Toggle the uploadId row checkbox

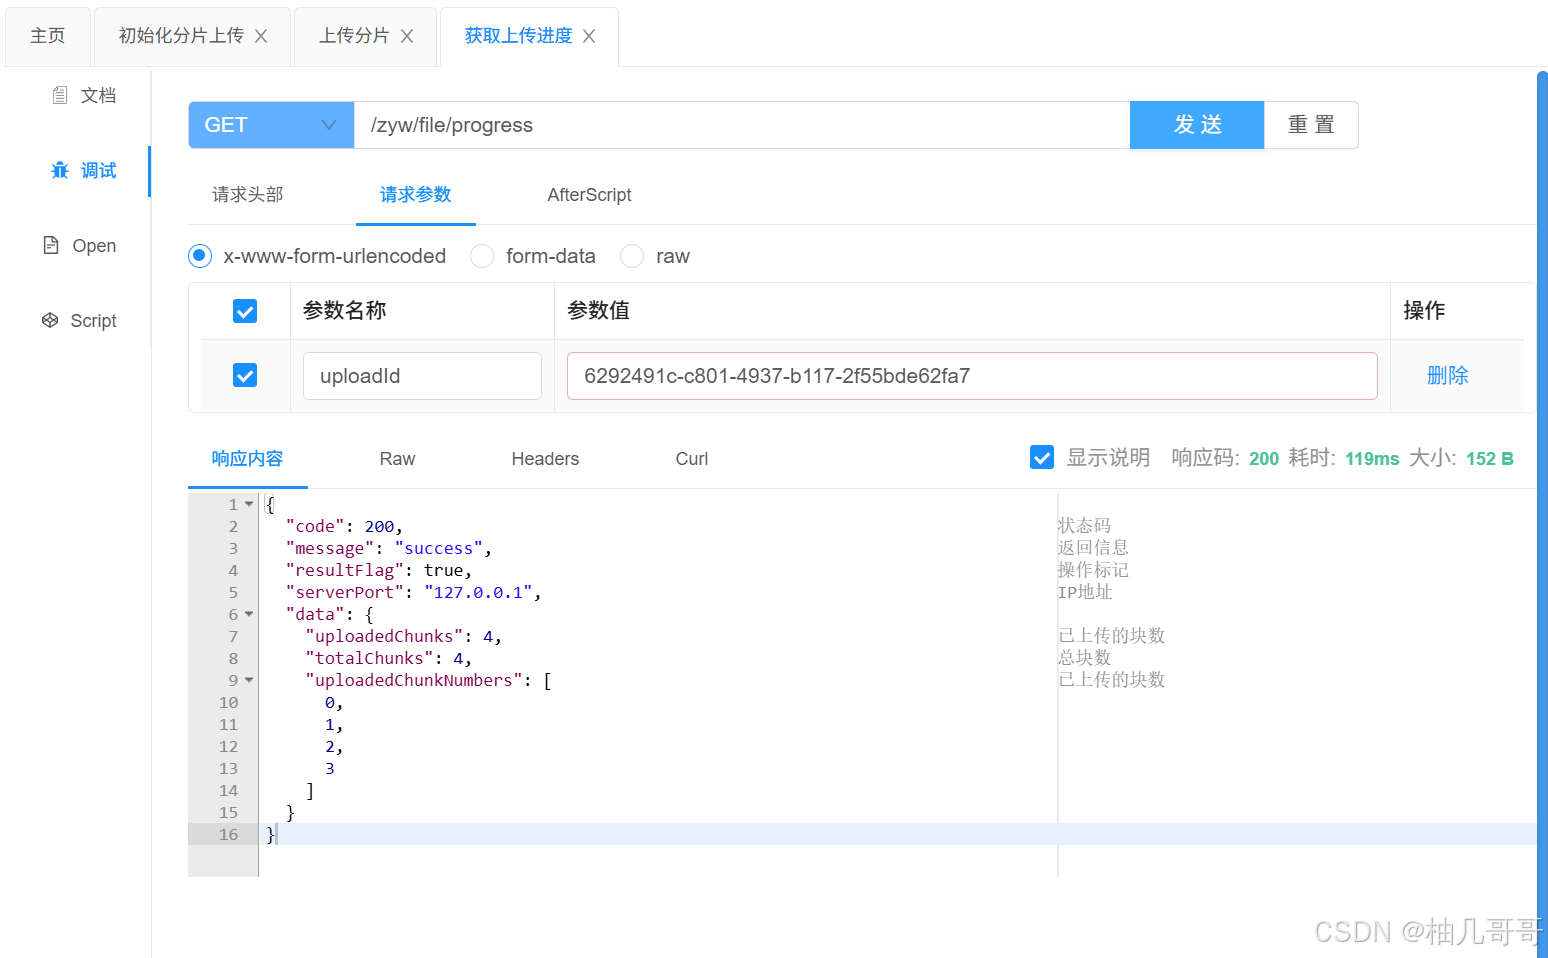[245, 375]
